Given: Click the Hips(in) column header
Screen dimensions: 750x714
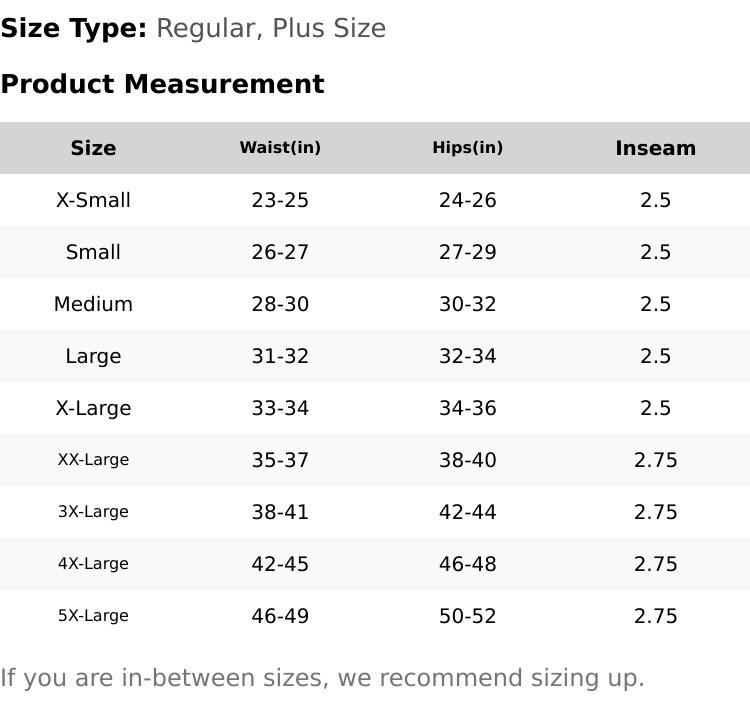Looking at the screenshot, I should click(467, 148).
